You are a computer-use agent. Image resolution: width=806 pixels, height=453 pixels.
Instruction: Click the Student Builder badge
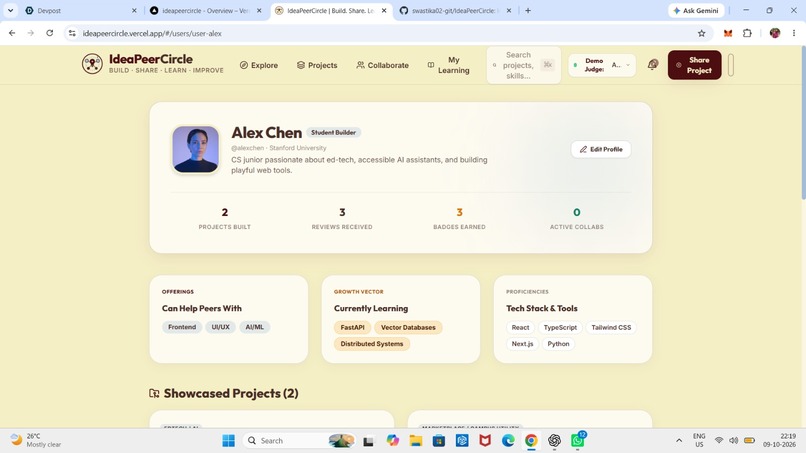(333, 133)
